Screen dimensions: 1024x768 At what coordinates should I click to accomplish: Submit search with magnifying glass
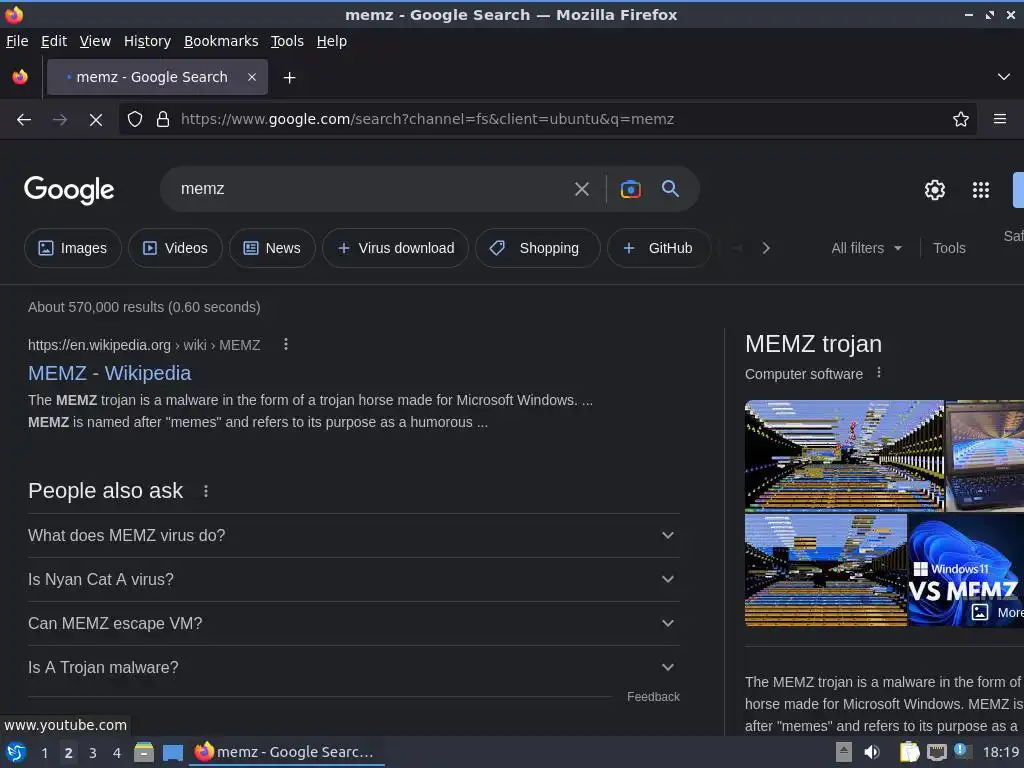point(670,189)
